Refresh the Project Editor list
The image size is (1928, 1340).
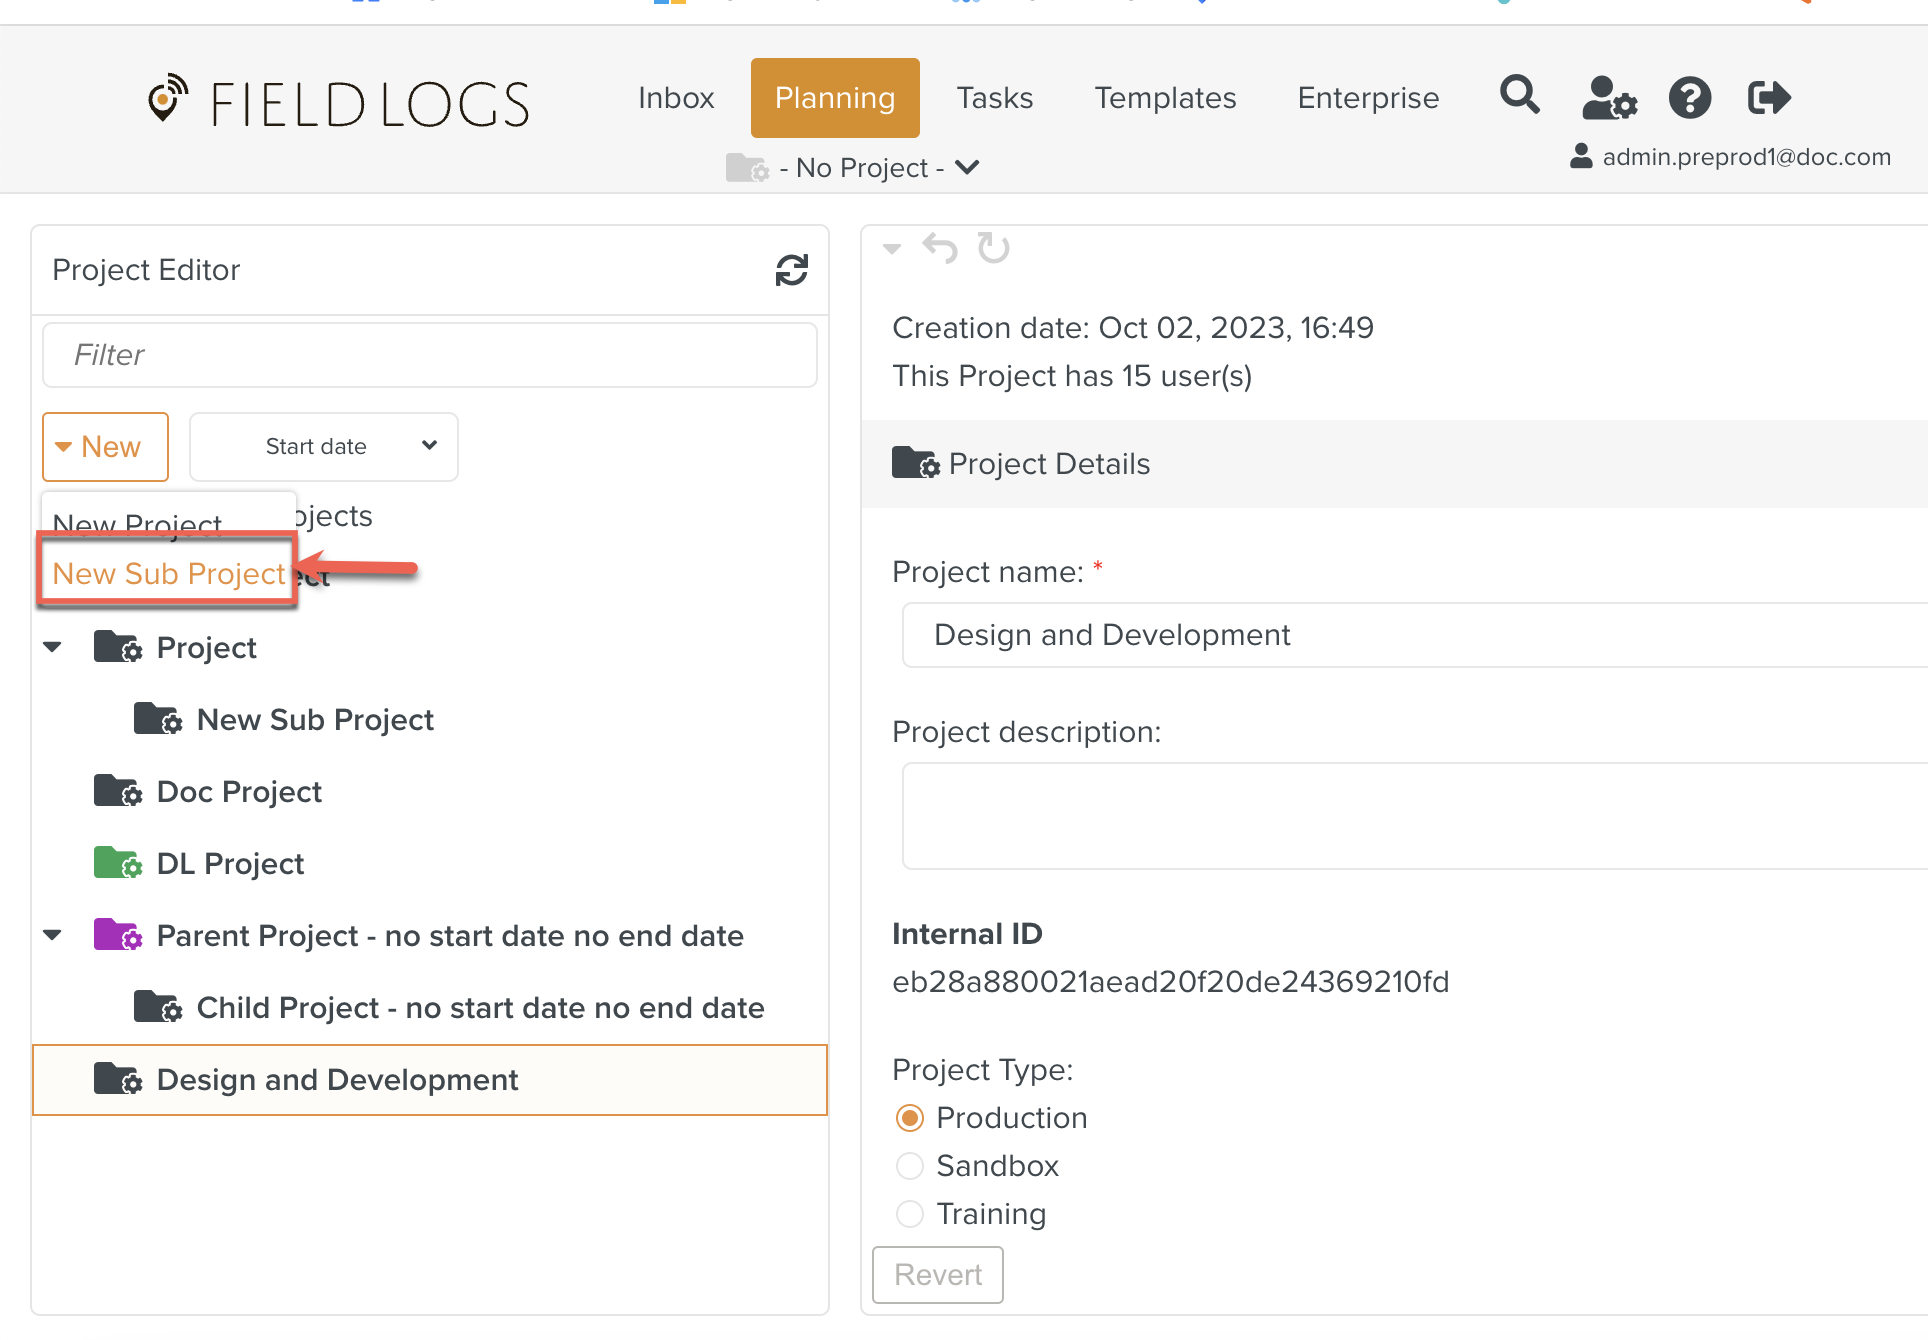pos(791,270)
